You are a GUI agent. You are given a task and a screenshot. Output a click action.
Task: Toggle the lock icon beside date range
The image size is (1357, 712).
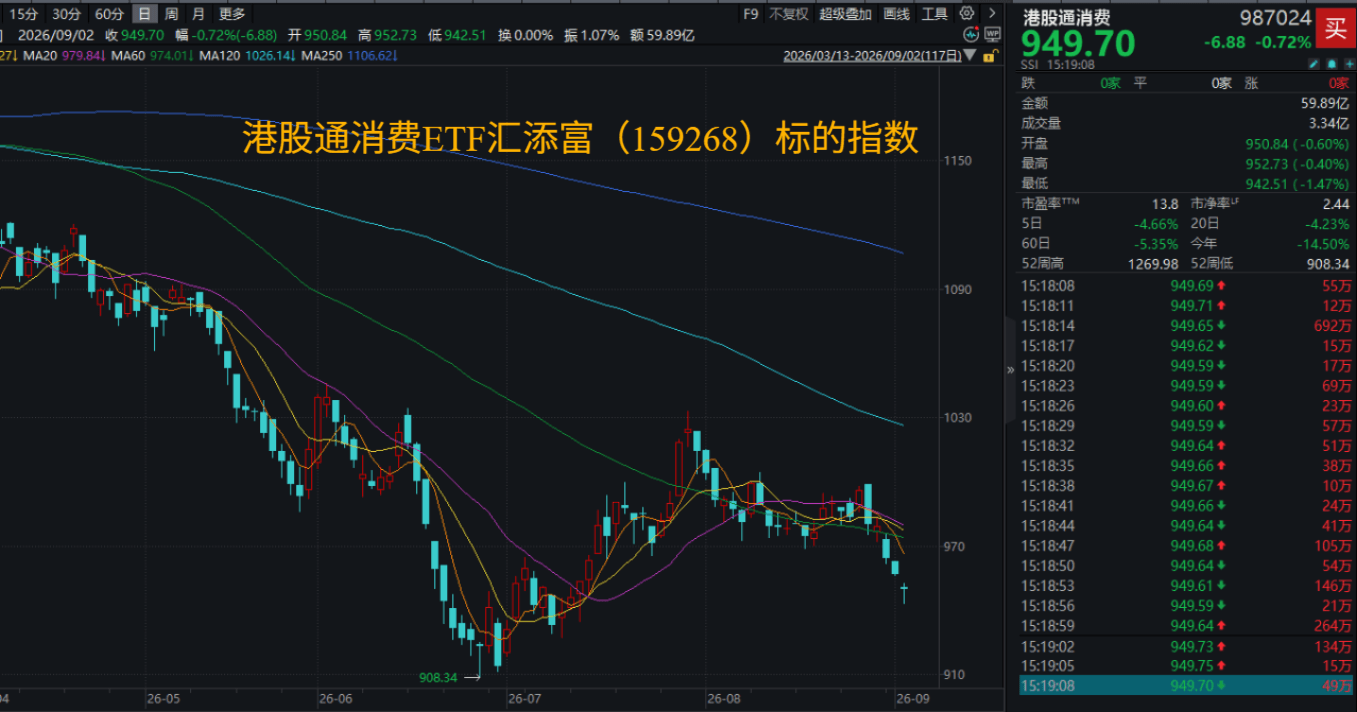[991, 57]
